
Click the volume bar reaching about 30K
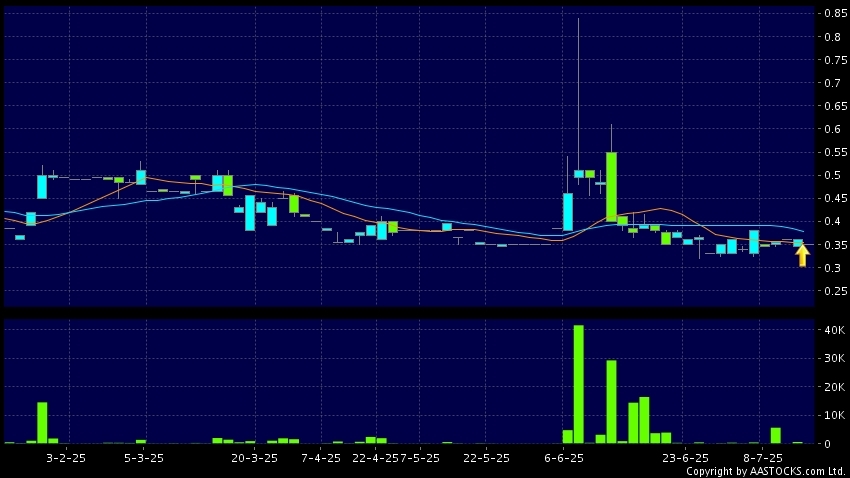(x=611, y=402)
